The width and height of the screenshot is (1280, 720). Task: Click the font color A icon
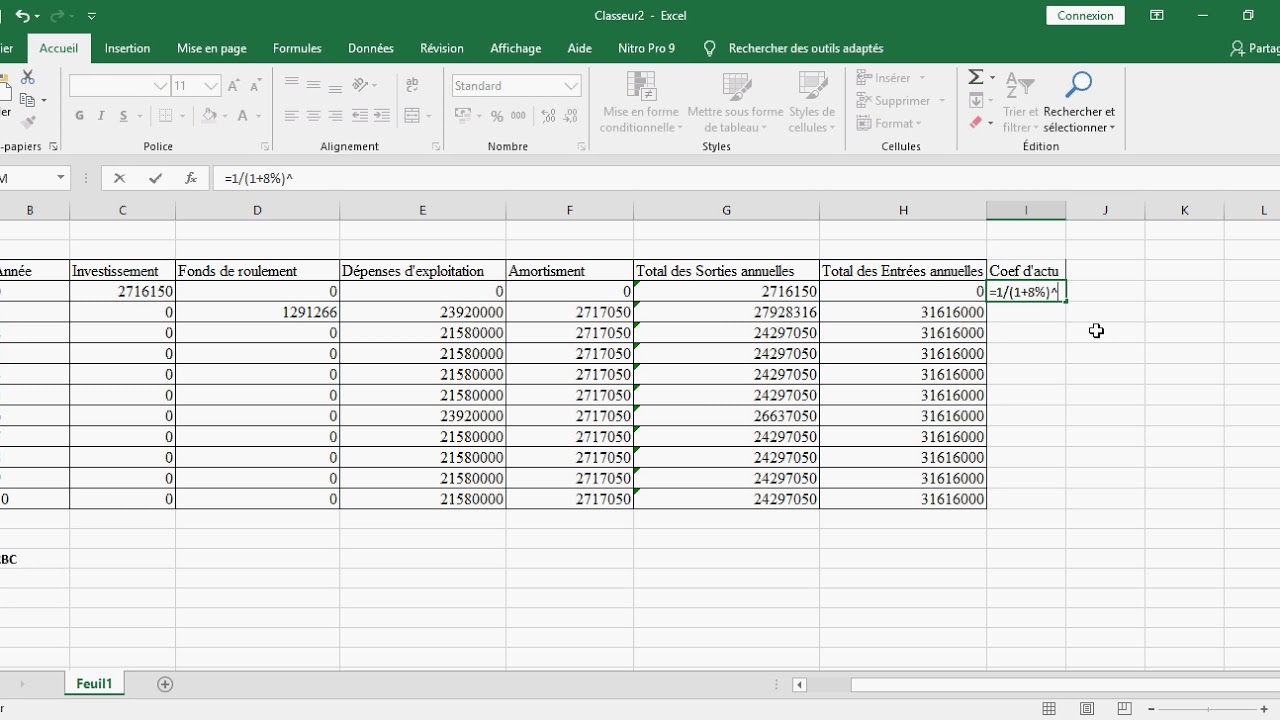(243, 116)
